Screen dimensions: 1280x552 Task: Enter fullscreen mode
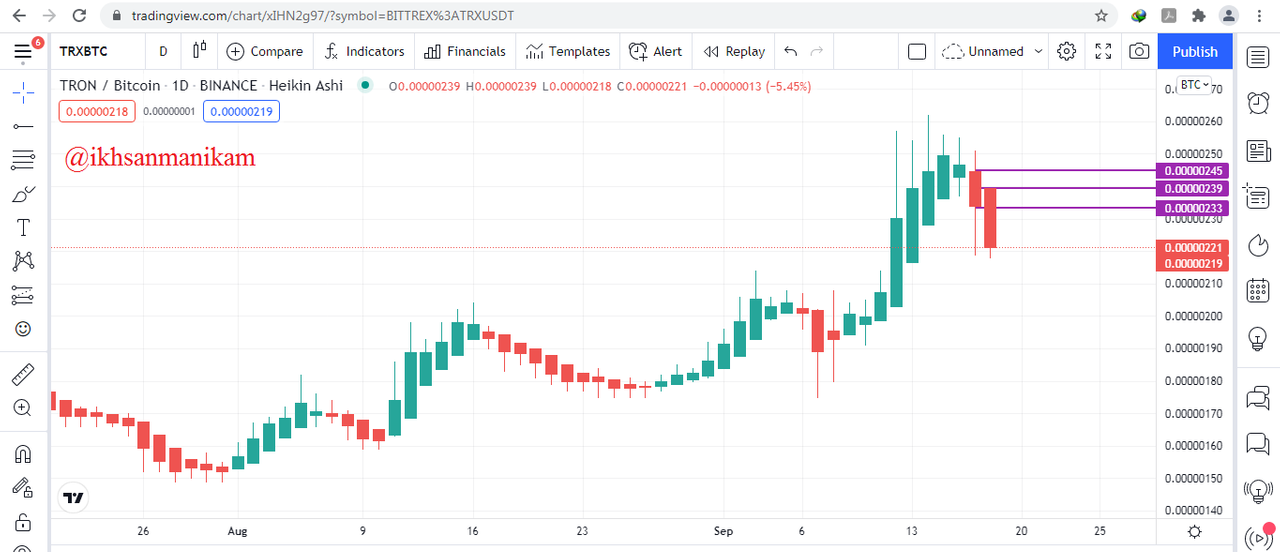[1103, 51]
